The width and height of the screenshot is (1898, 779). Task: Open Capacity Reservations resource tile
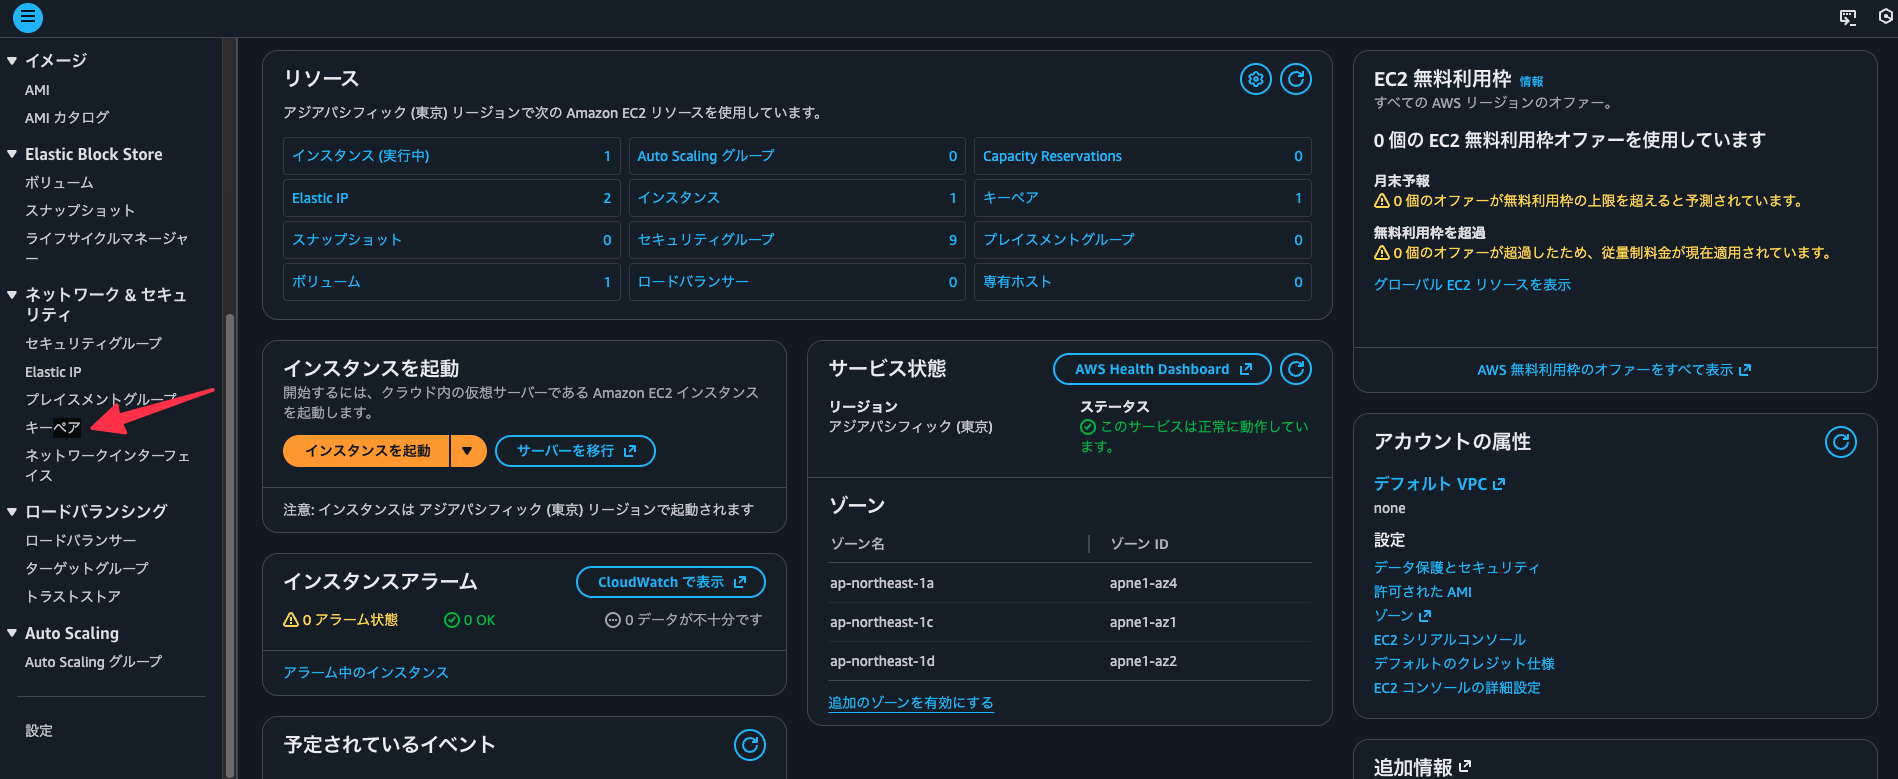click(1143, 156)
